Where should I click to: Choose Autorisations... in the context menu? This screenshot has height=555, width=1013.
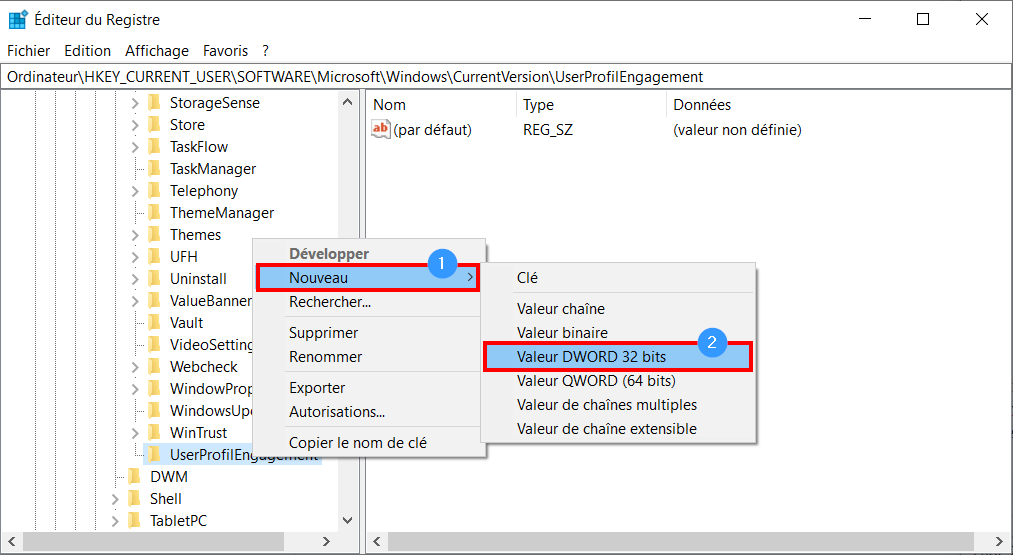point(368,412)
